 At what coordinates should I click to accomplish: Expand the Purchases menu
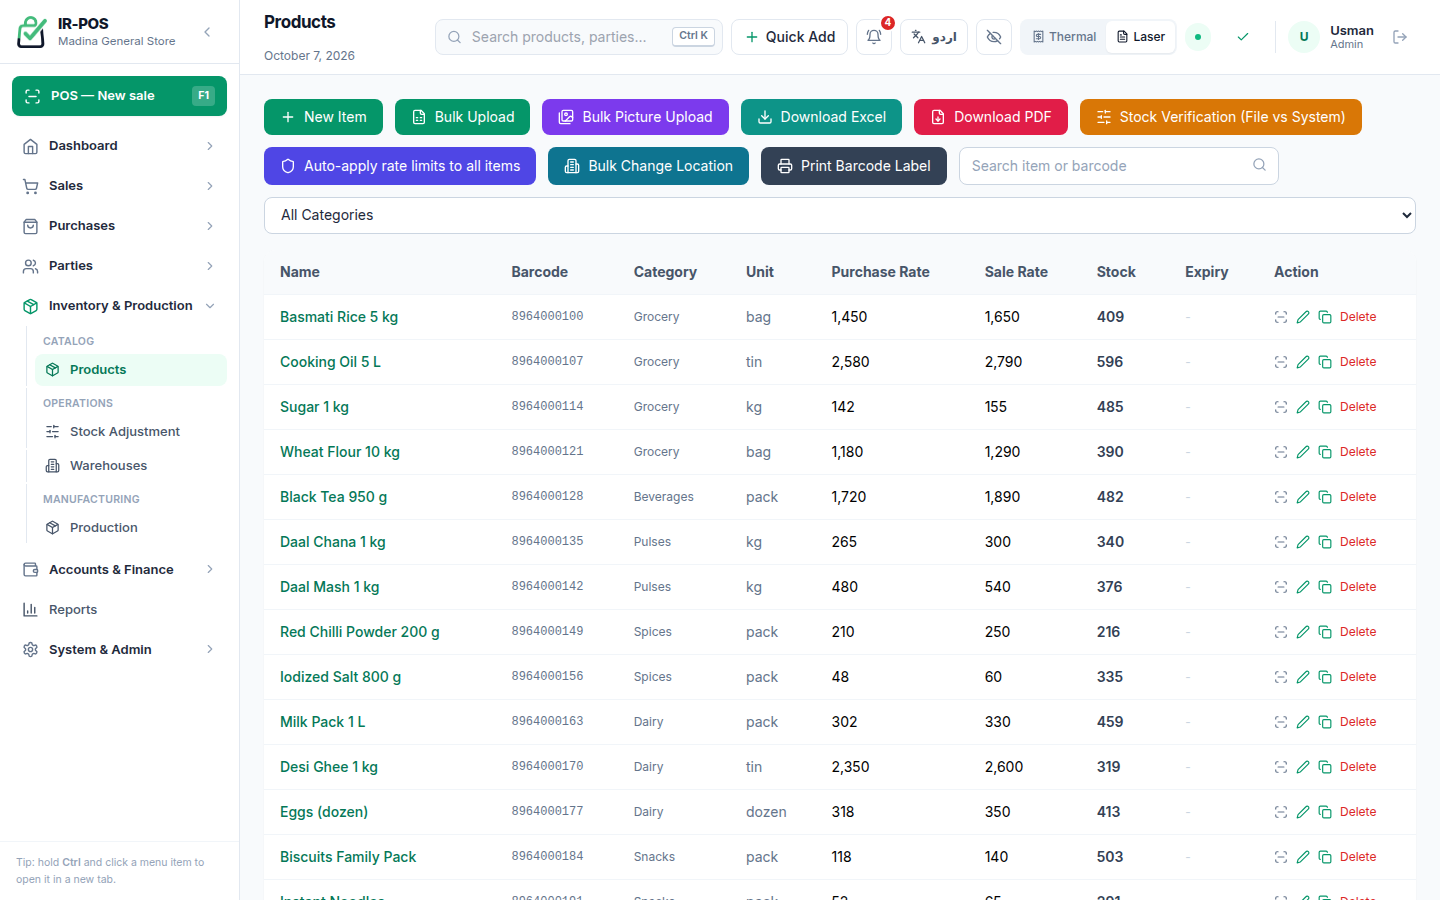pyautogui.click(x=119, y=226)
